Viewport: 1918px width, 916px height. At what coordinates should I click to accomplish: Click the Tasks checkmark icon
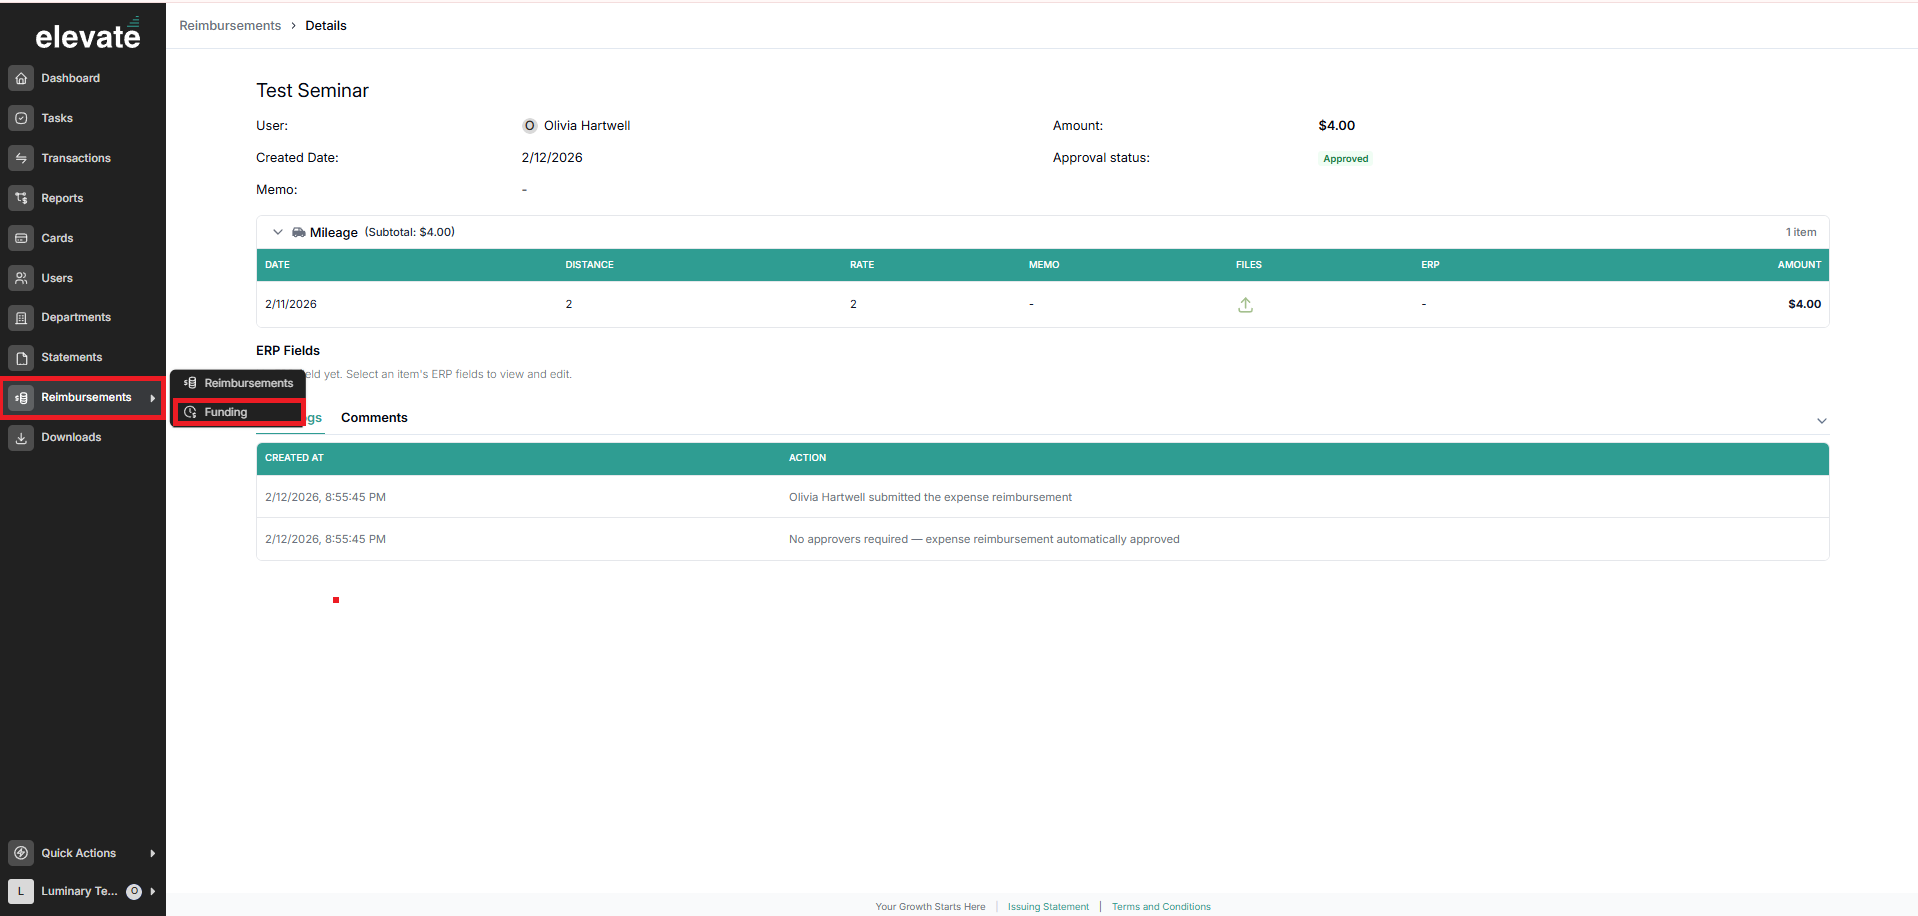point(21,118)
